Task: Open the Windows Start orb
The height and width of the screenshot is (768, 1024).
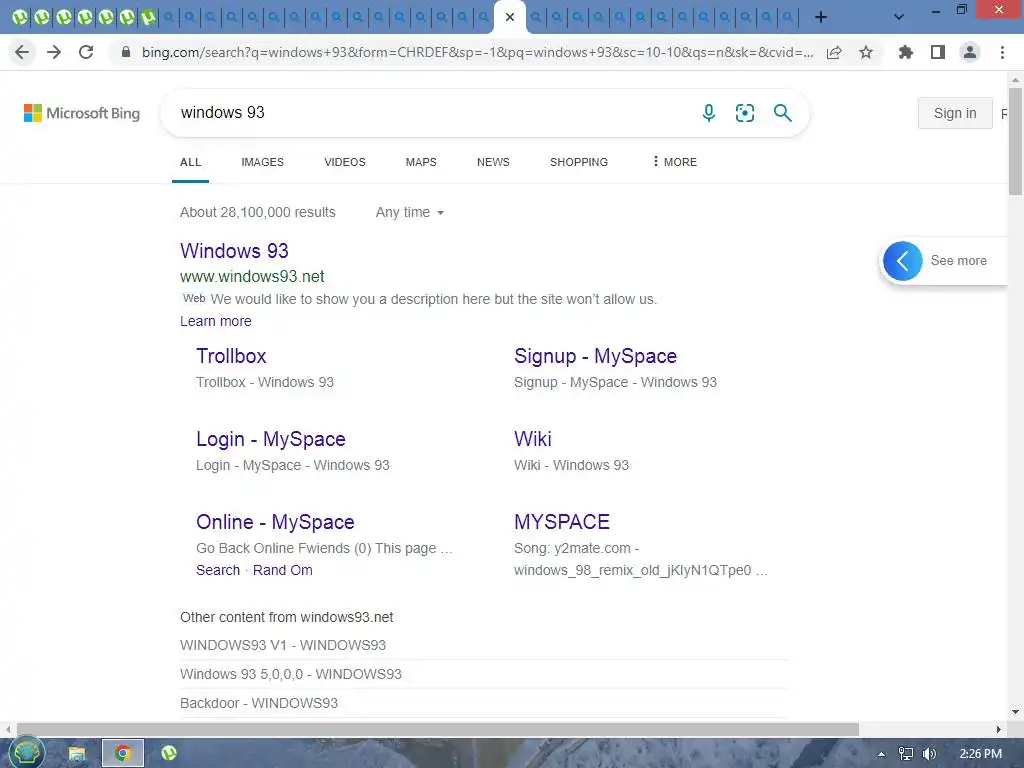Action: [27, 753]
